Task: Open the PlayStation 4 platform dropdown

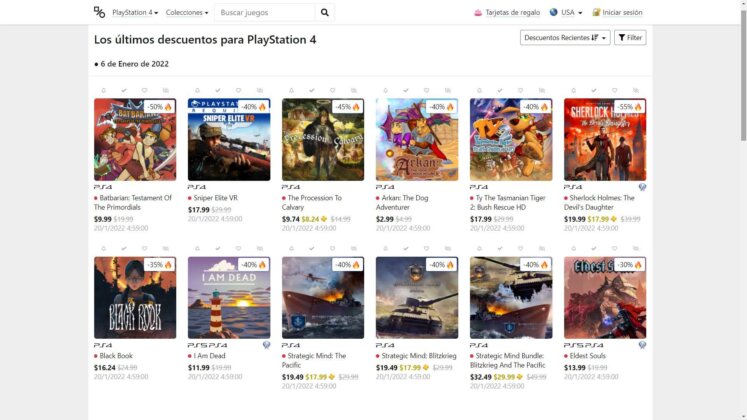Action: click(x=136, y=12)
